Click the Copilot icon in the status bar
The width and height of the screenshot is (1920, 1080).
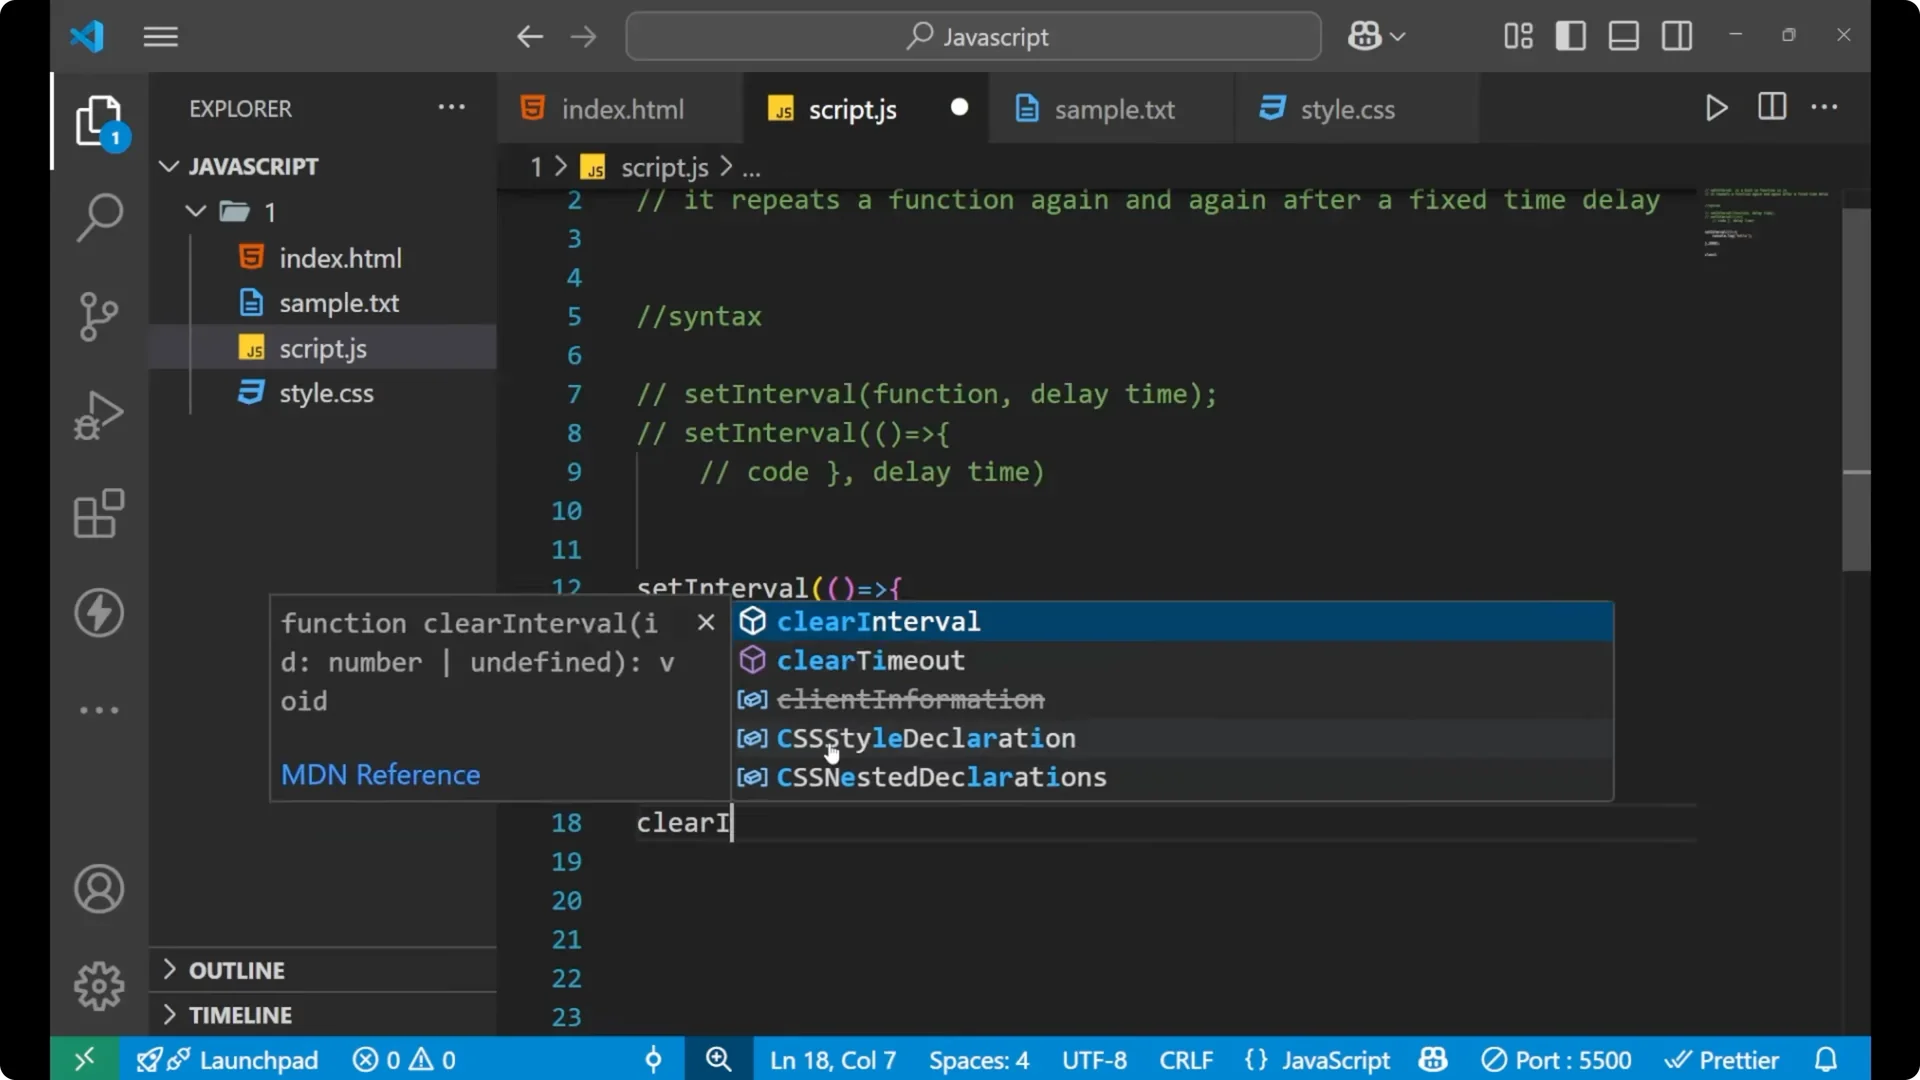[1432, 1059]
